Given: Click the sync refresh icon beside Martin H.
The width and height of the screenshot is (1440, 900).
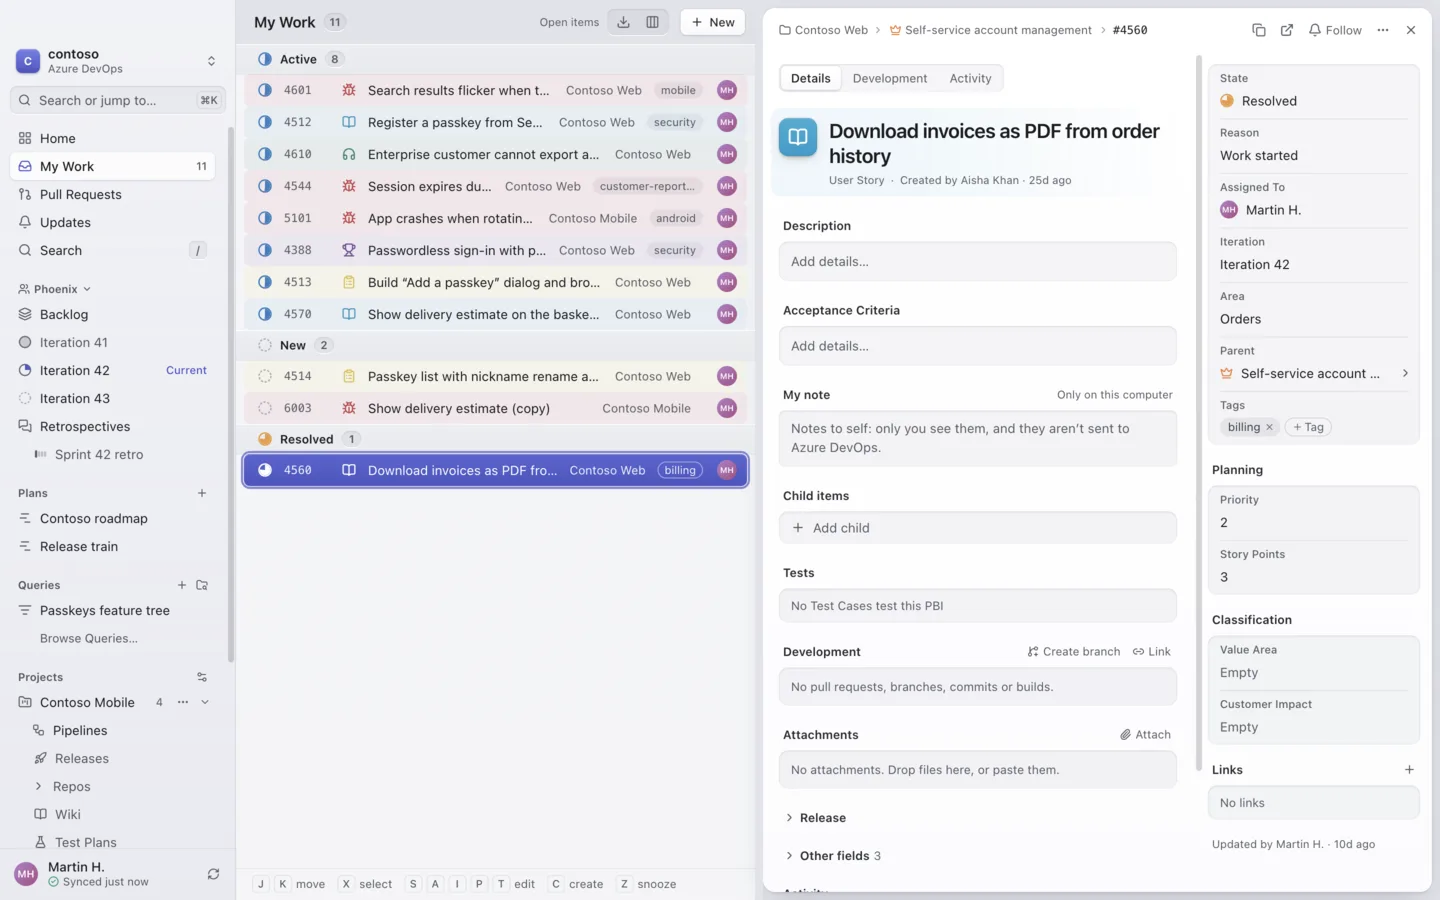Looking at the screenshot, I should (x=213, y=874).
